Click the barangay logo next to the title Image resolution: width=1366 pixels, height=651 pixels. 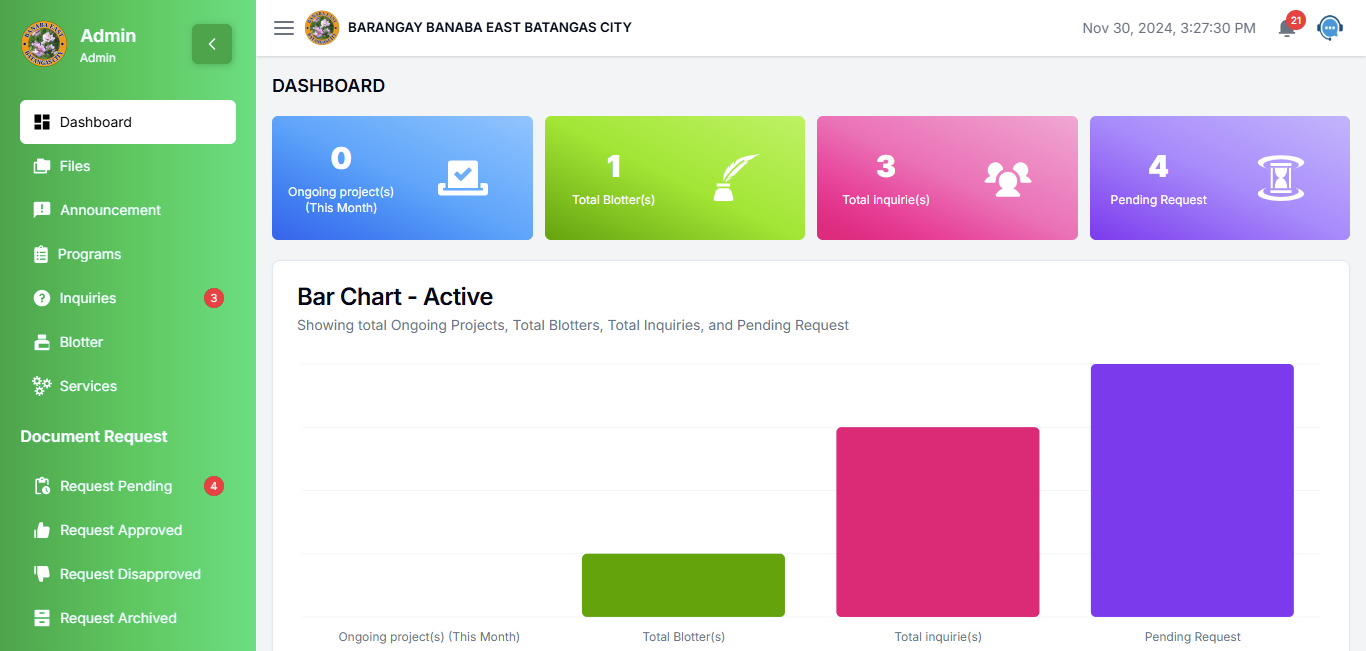click(x=322, y=27)
